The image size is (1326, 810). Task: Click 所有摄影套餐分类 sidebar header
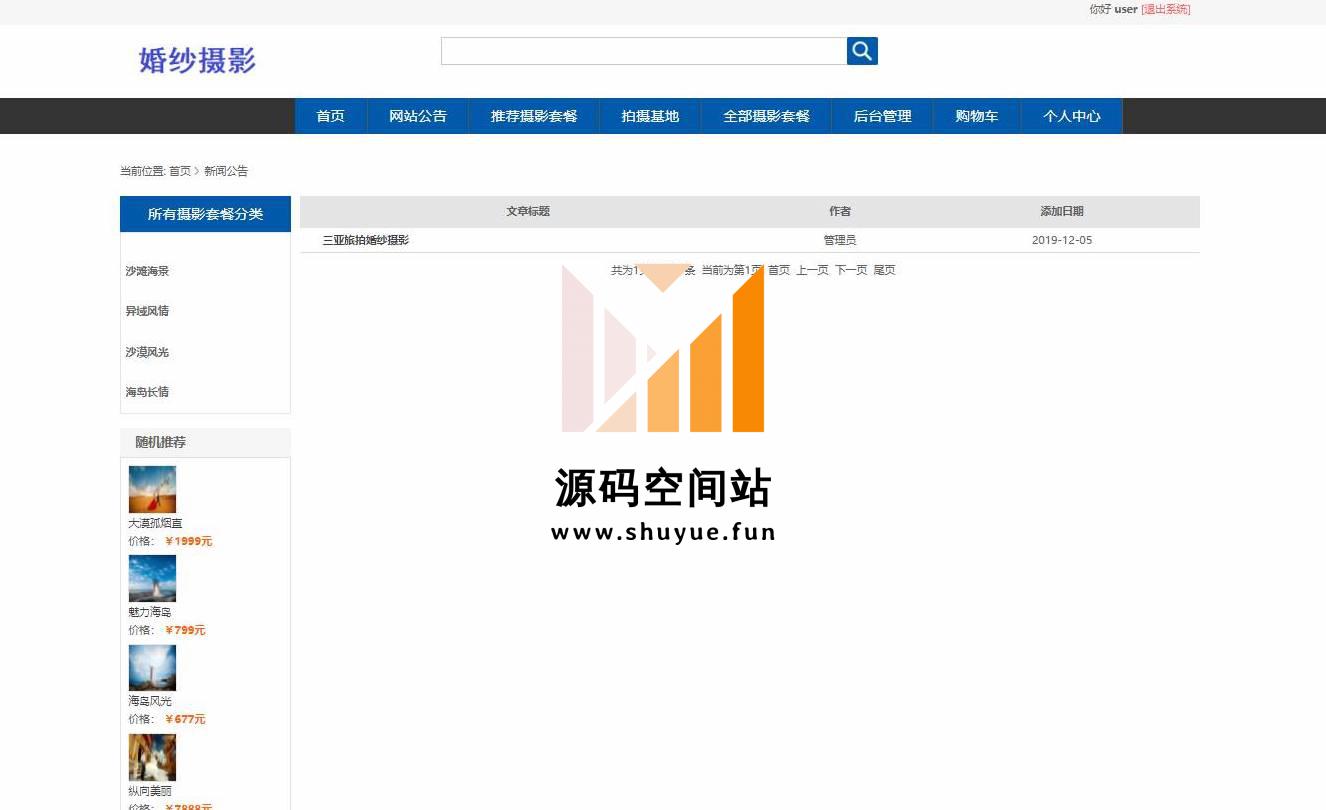tap(205, 214)
